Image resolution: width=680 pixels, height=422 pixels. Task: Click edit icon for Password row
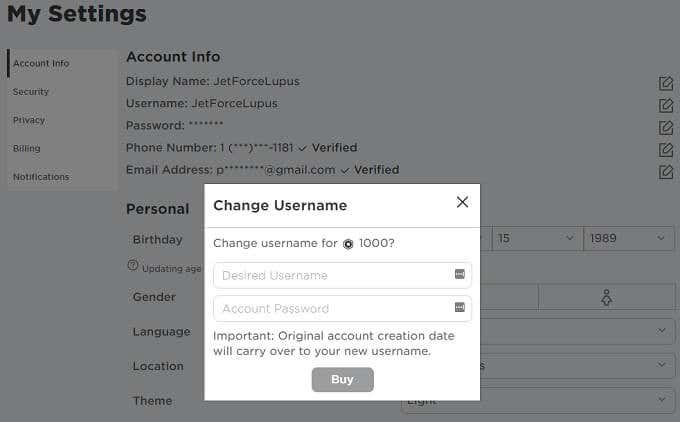pos(665,127)
